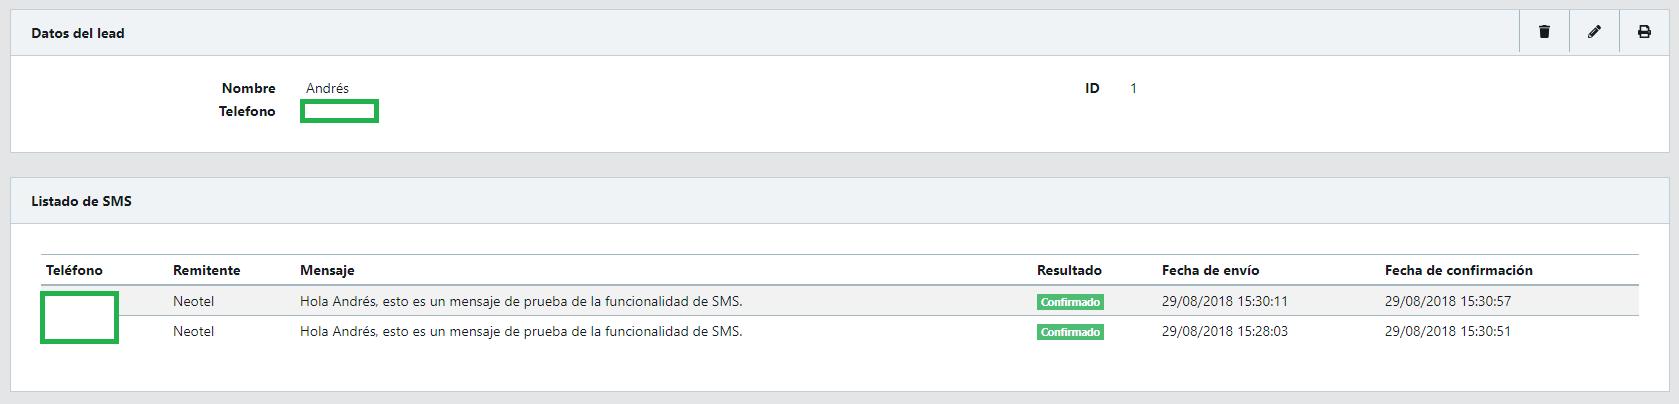Click the trash delete lead icon
The height and width of the screenshot is (404, 1679).
click(1544, 32)
